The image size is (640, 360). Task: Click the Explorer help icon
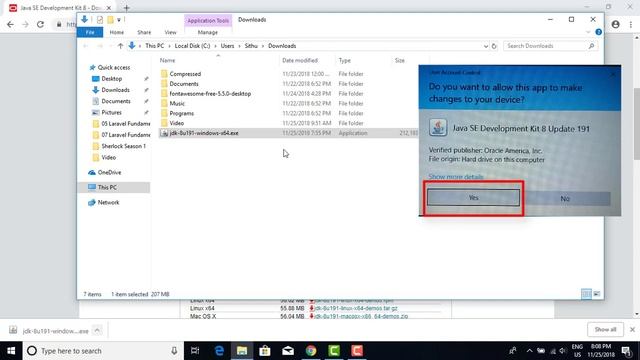598,32
